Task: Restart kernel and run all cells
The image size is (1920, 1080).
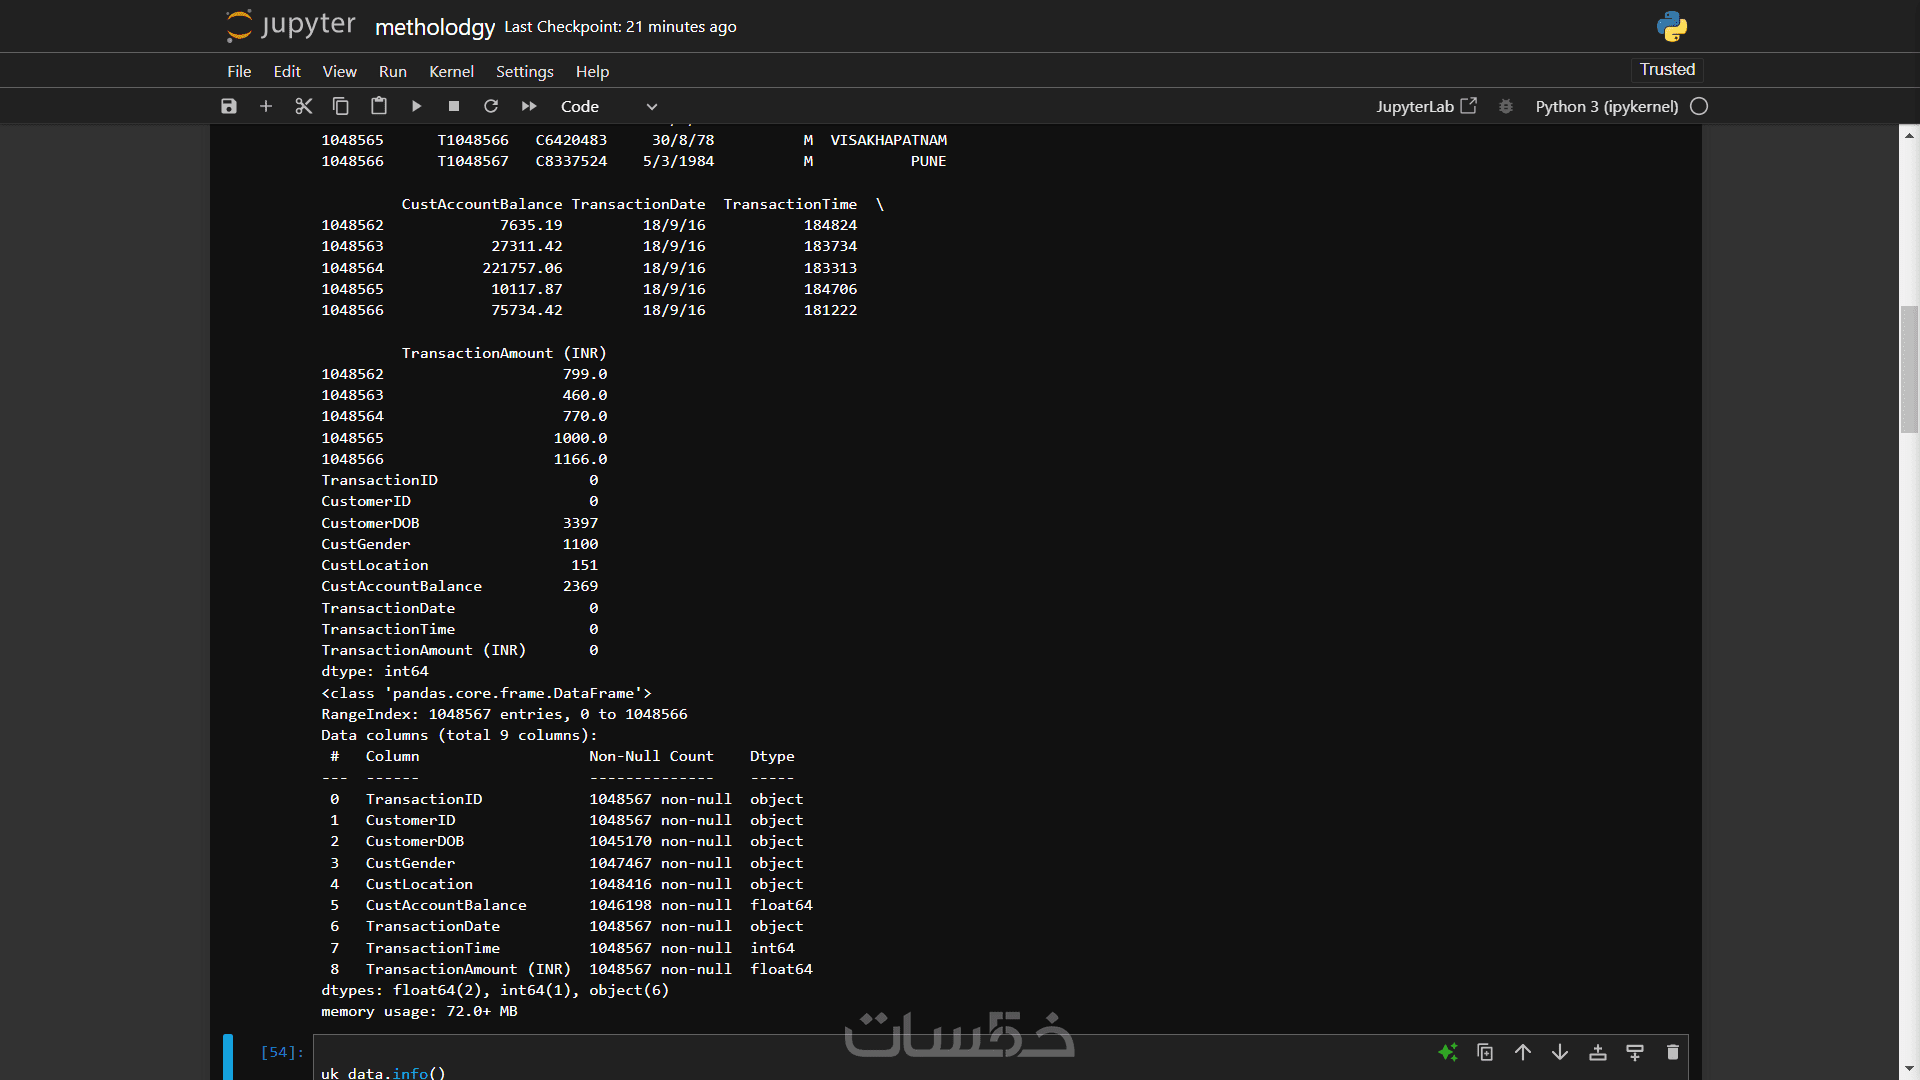Action: (529, 106)
